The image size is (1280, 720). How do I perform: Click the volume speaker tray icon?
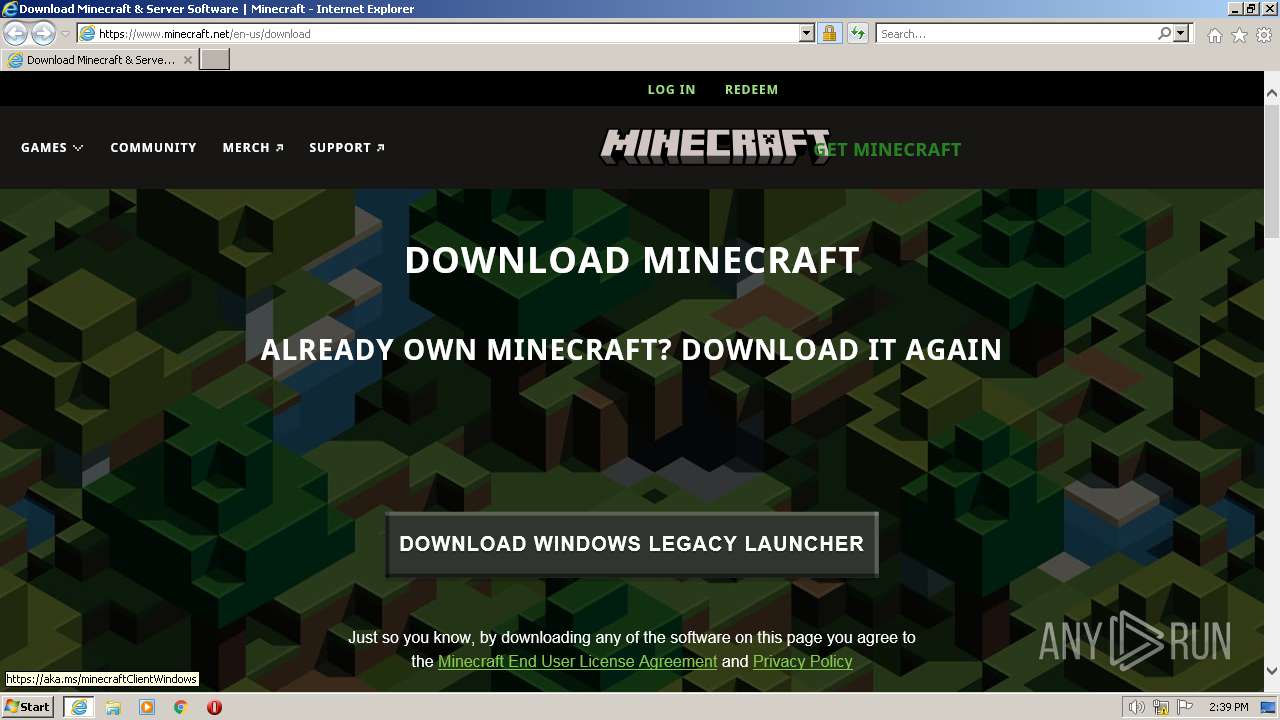[1137, 707]
